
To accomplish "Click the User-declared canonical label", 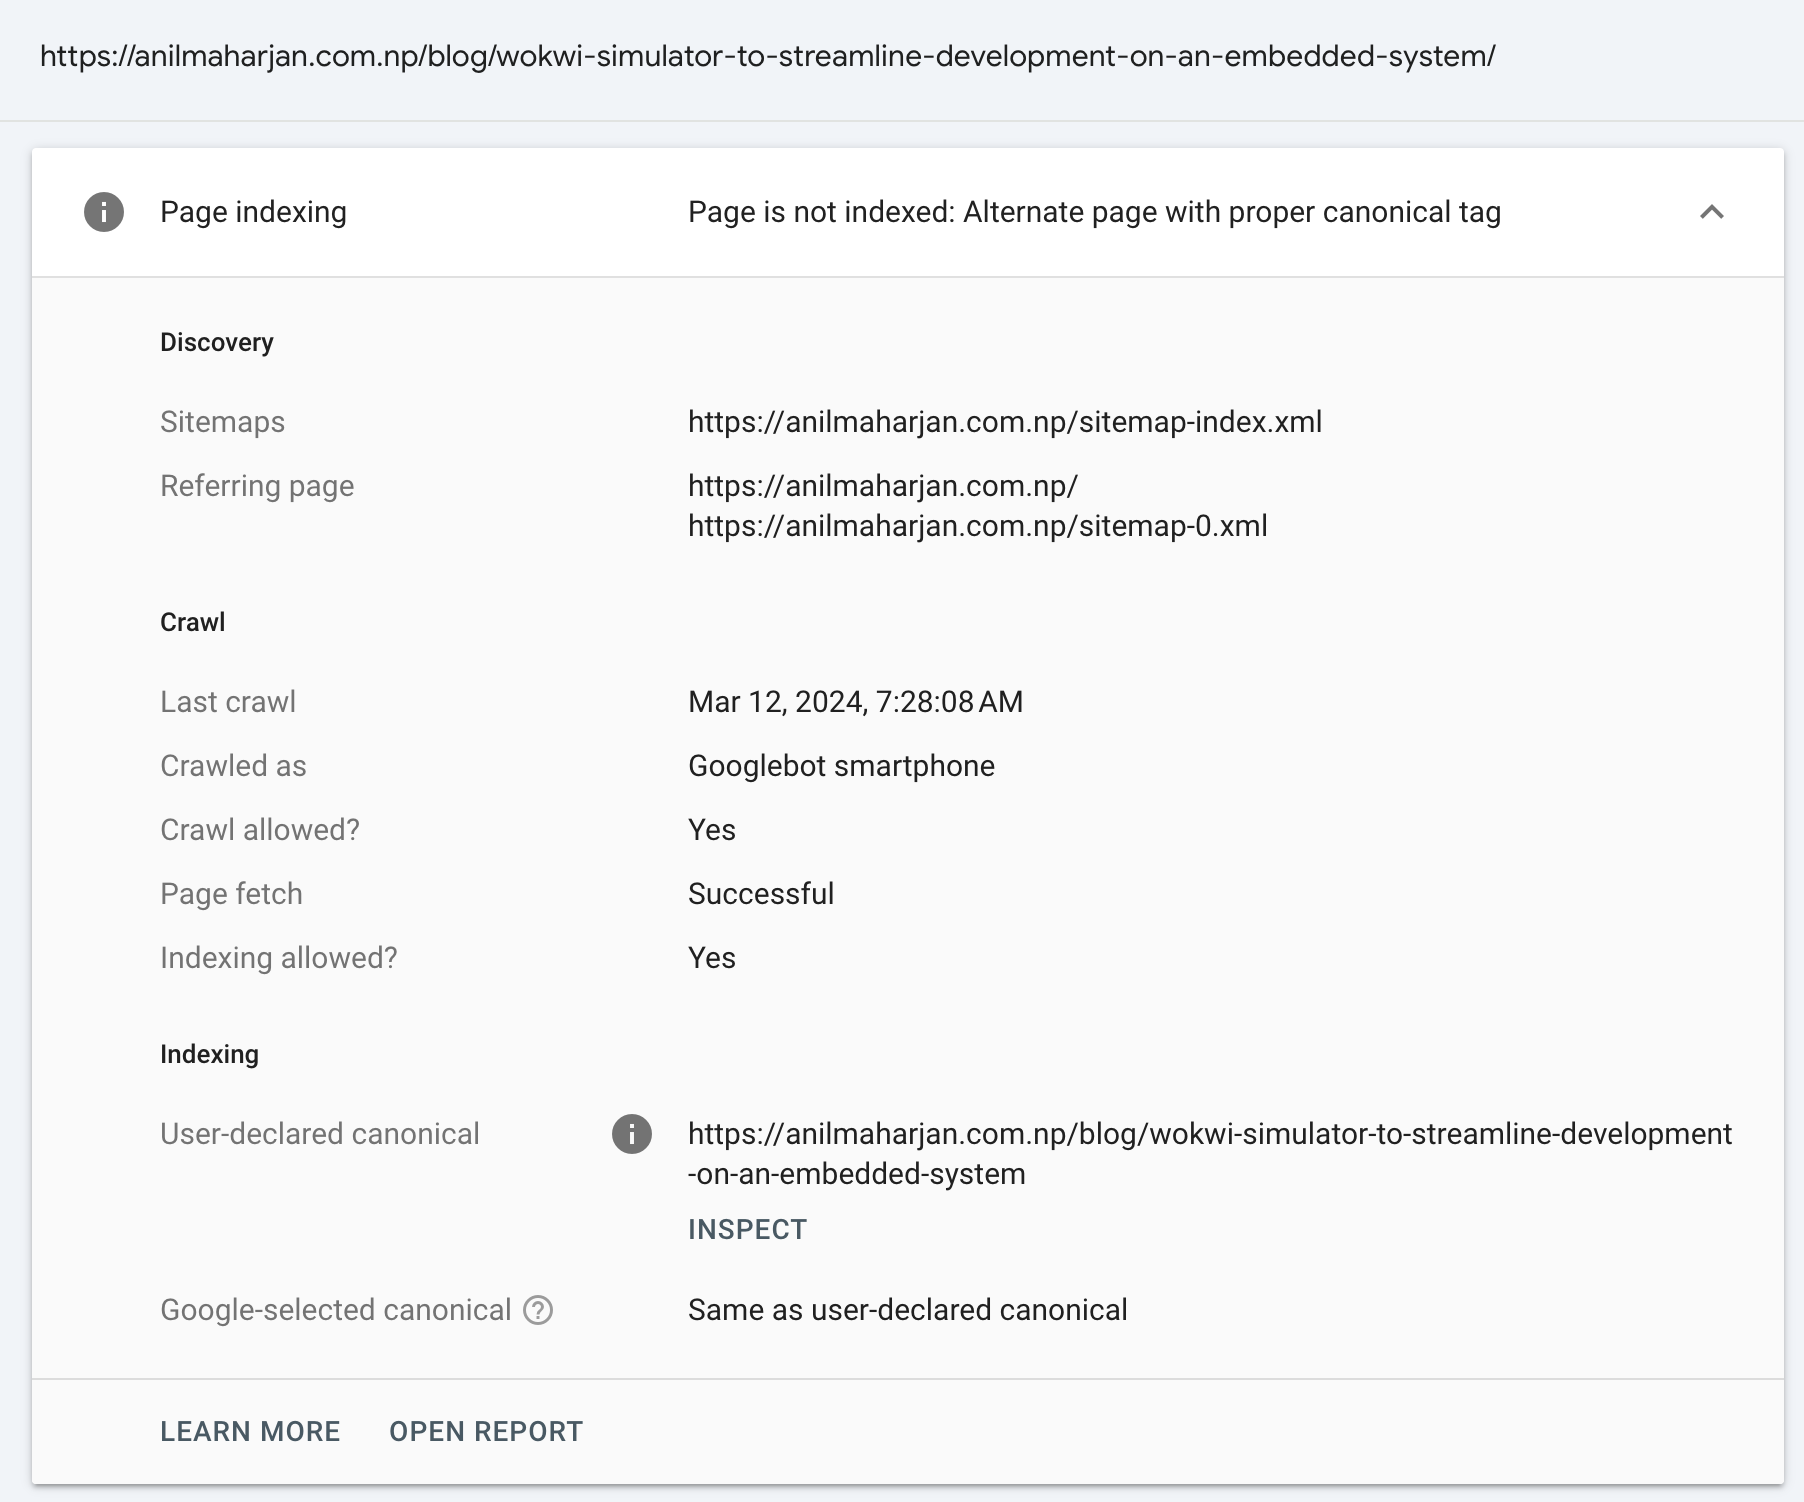I will coord(320,1134).
